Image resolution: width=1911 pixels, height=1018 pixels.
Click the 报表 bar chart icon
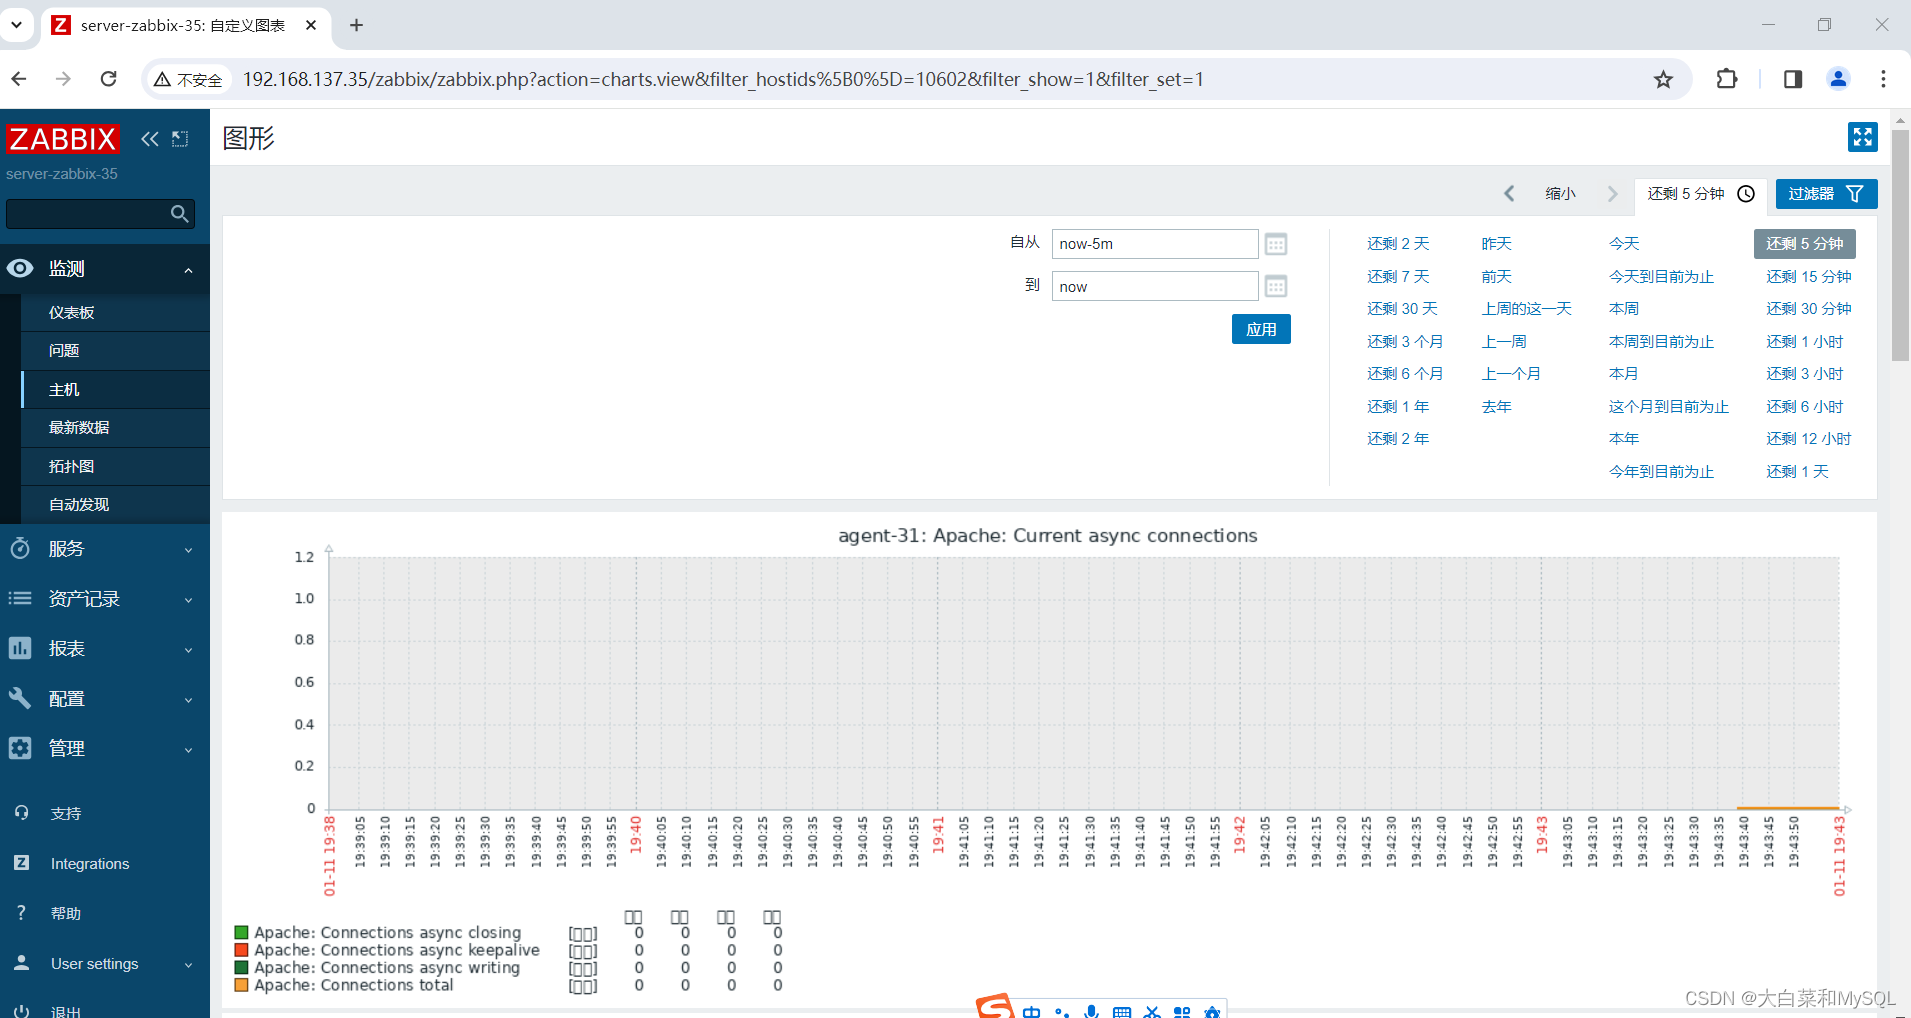point(20,648)
